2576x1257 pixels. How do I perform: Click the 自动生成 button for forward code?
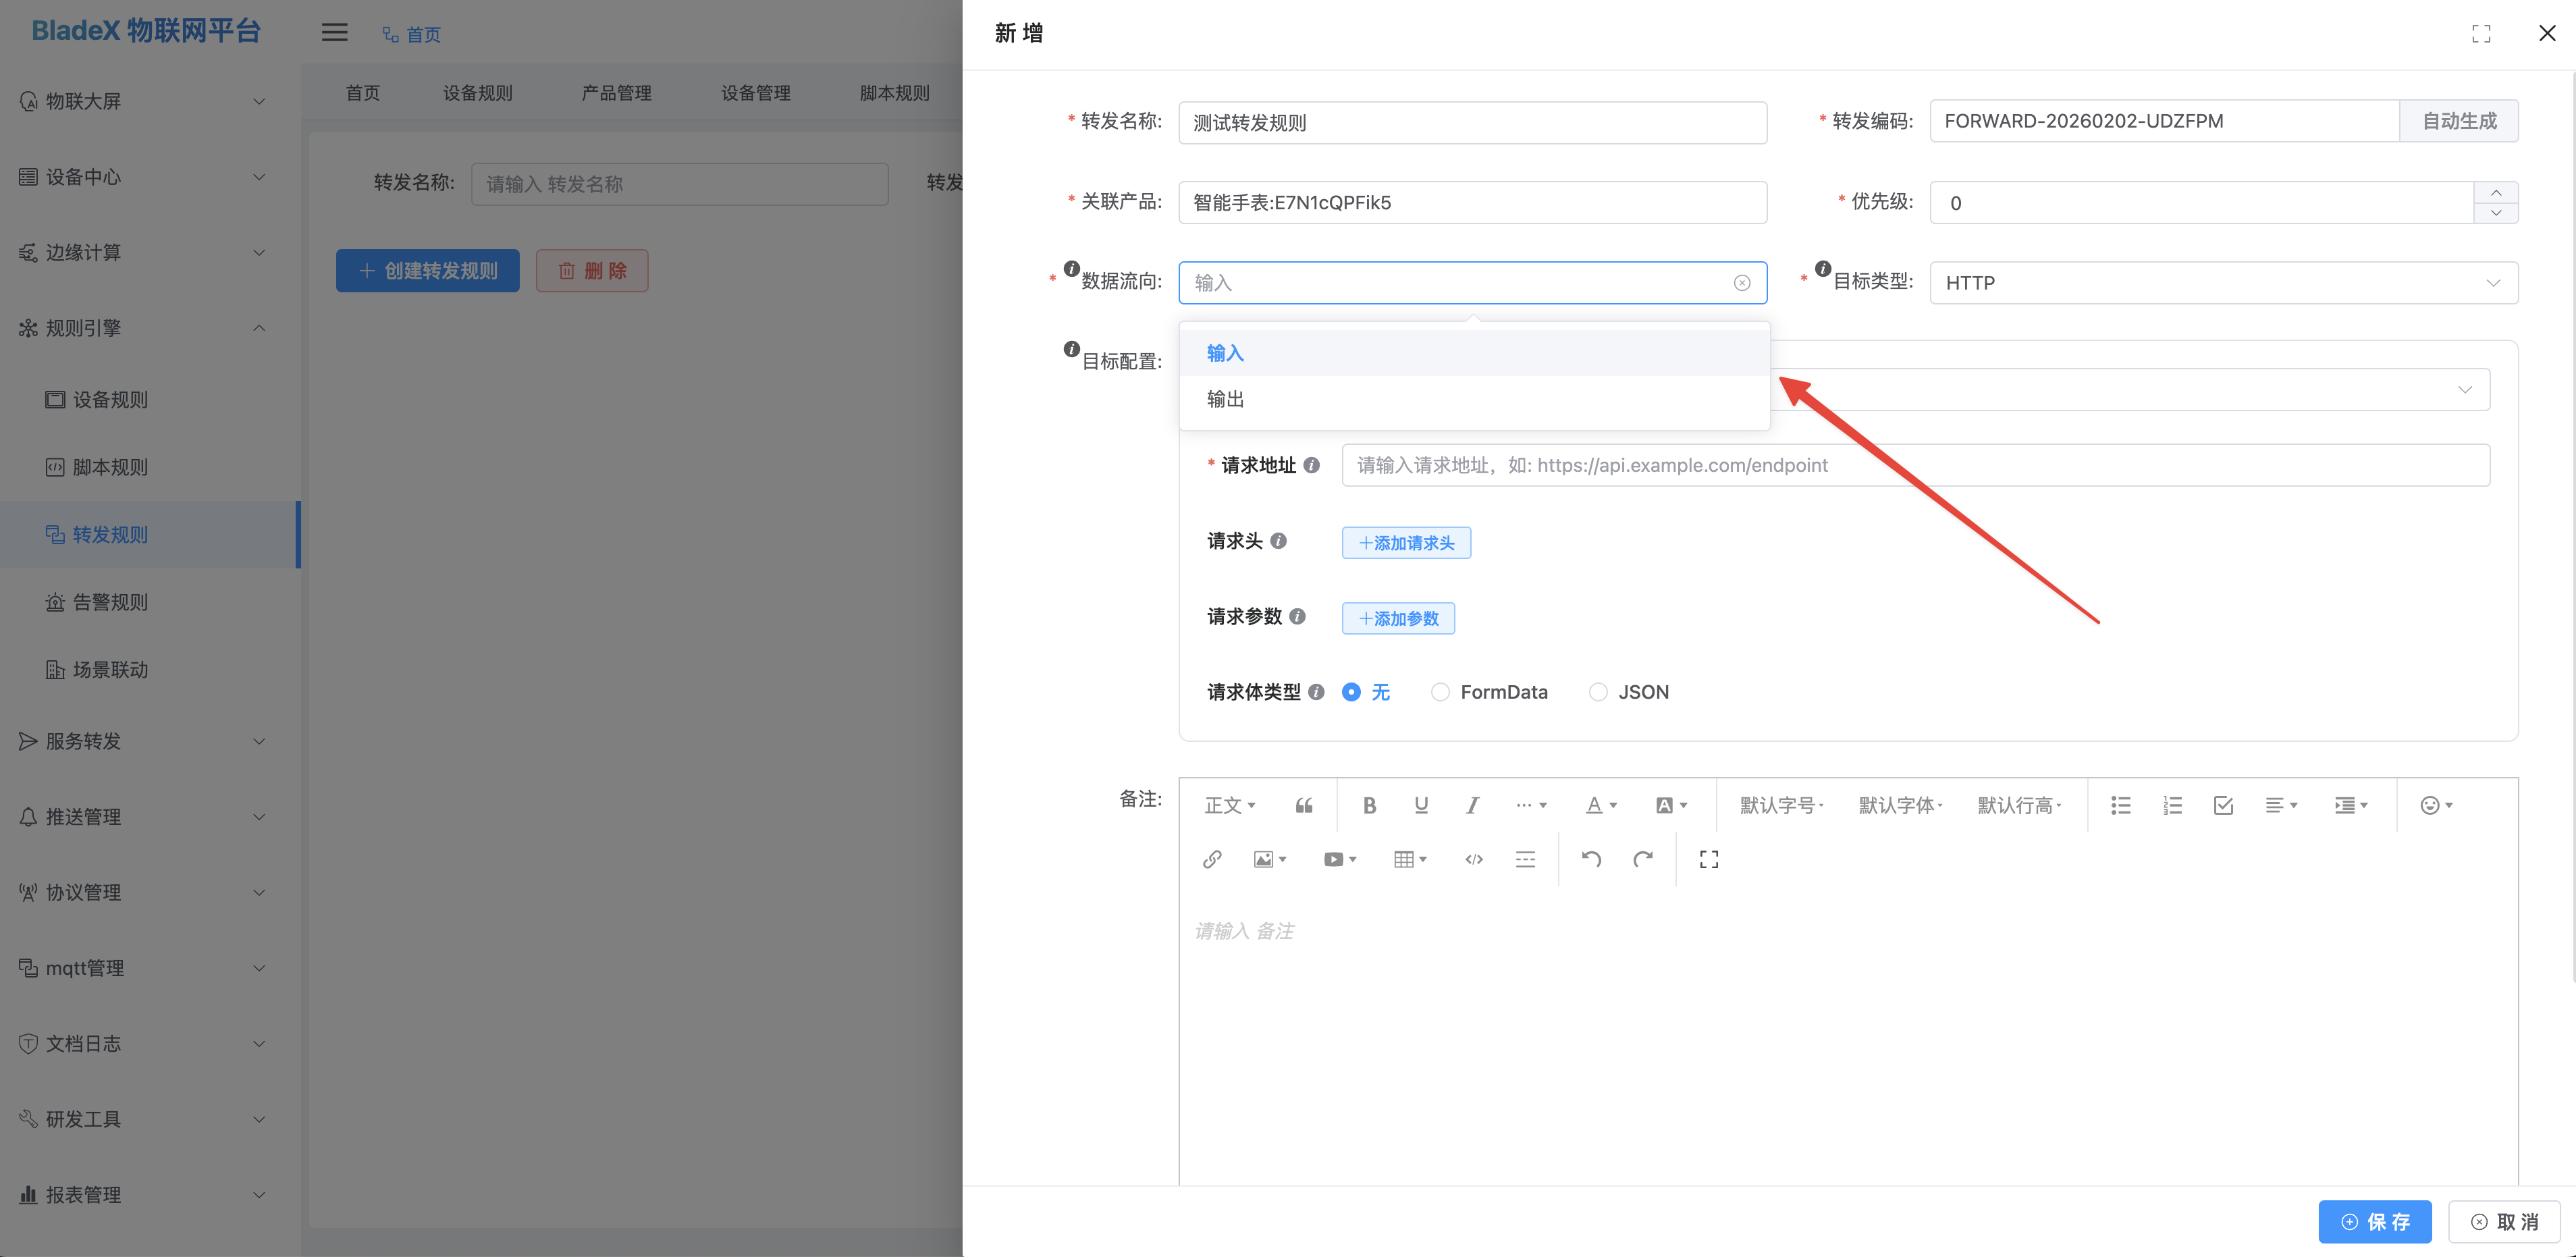tap(2459, 120)
